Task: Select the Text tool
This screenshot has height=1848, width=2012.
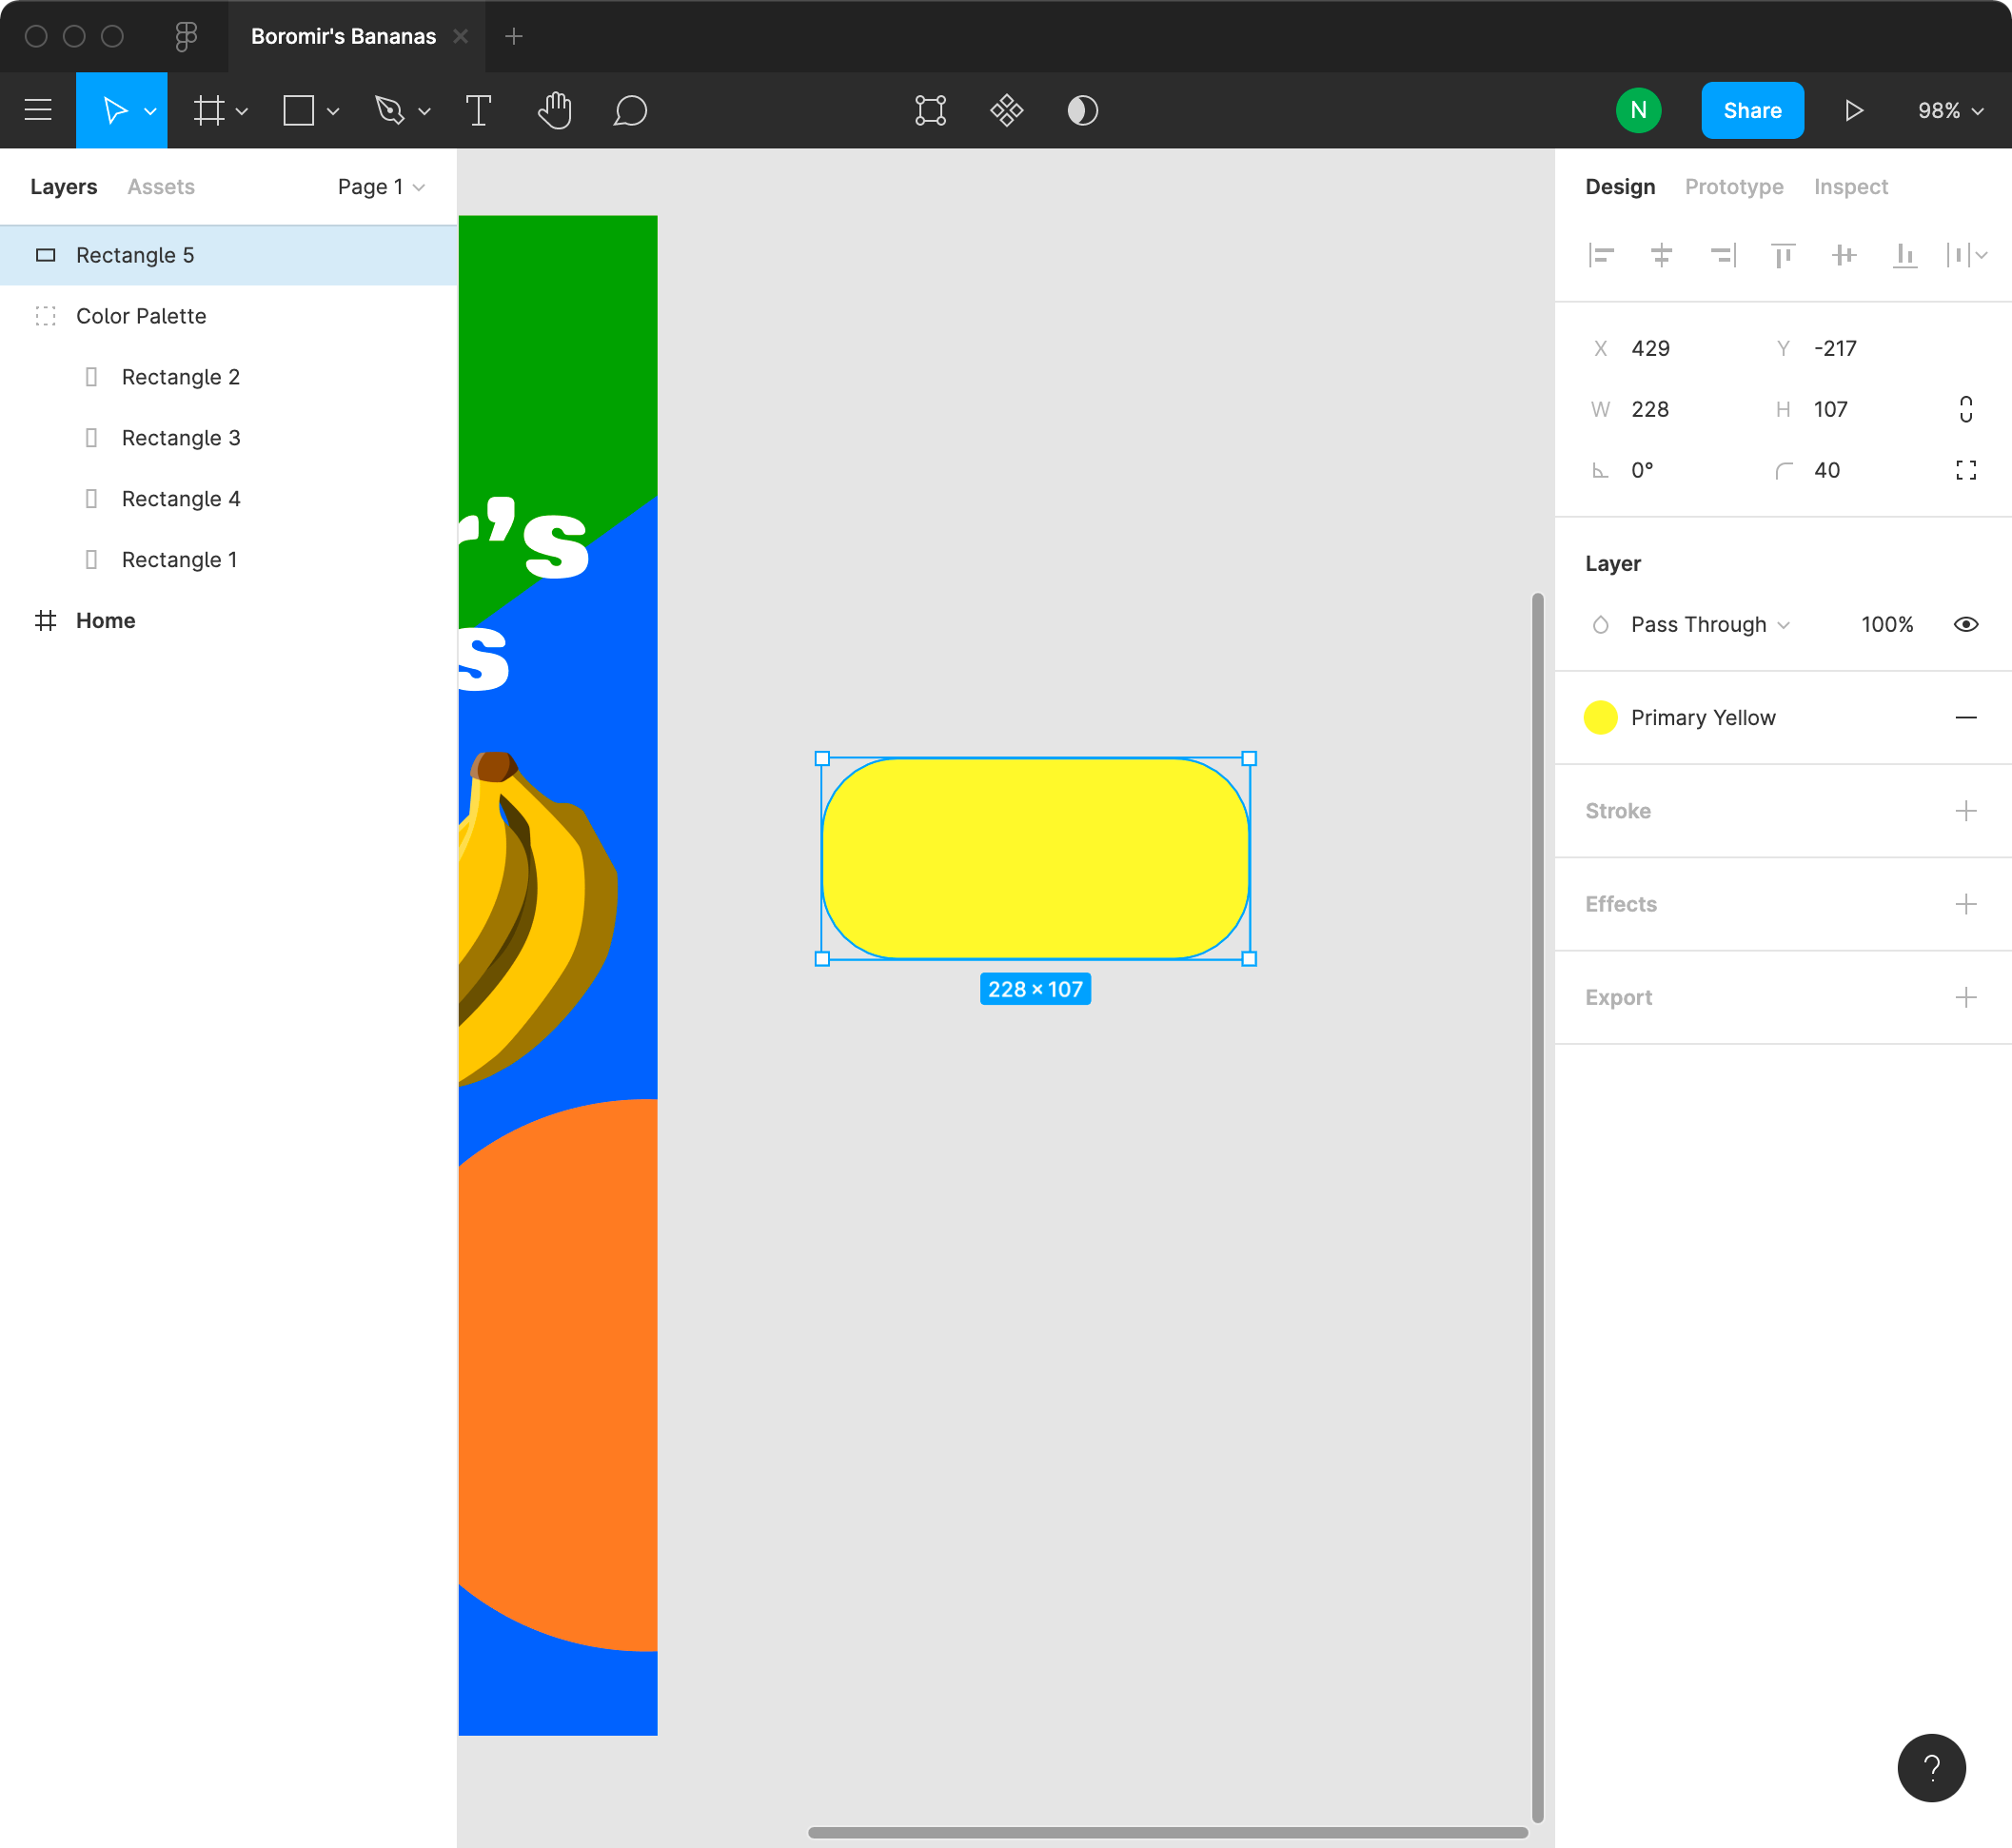Action: tap(479, 110)
